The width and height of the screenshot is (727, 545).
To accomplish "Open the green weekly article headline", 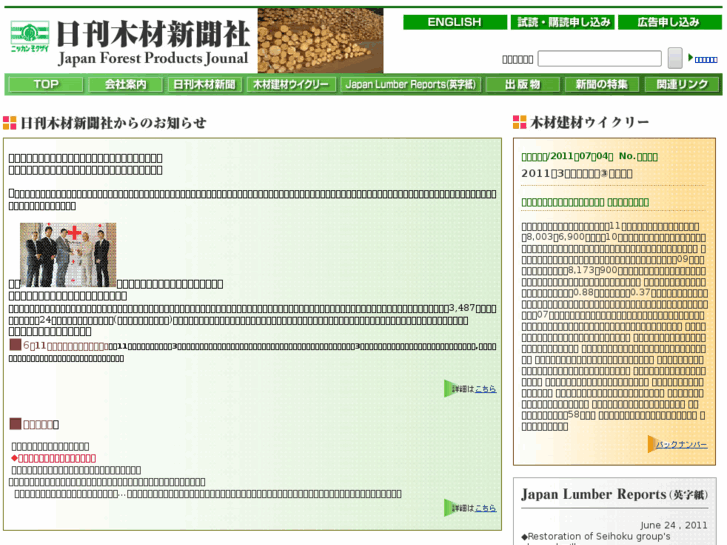I will (x=585, y=202).
